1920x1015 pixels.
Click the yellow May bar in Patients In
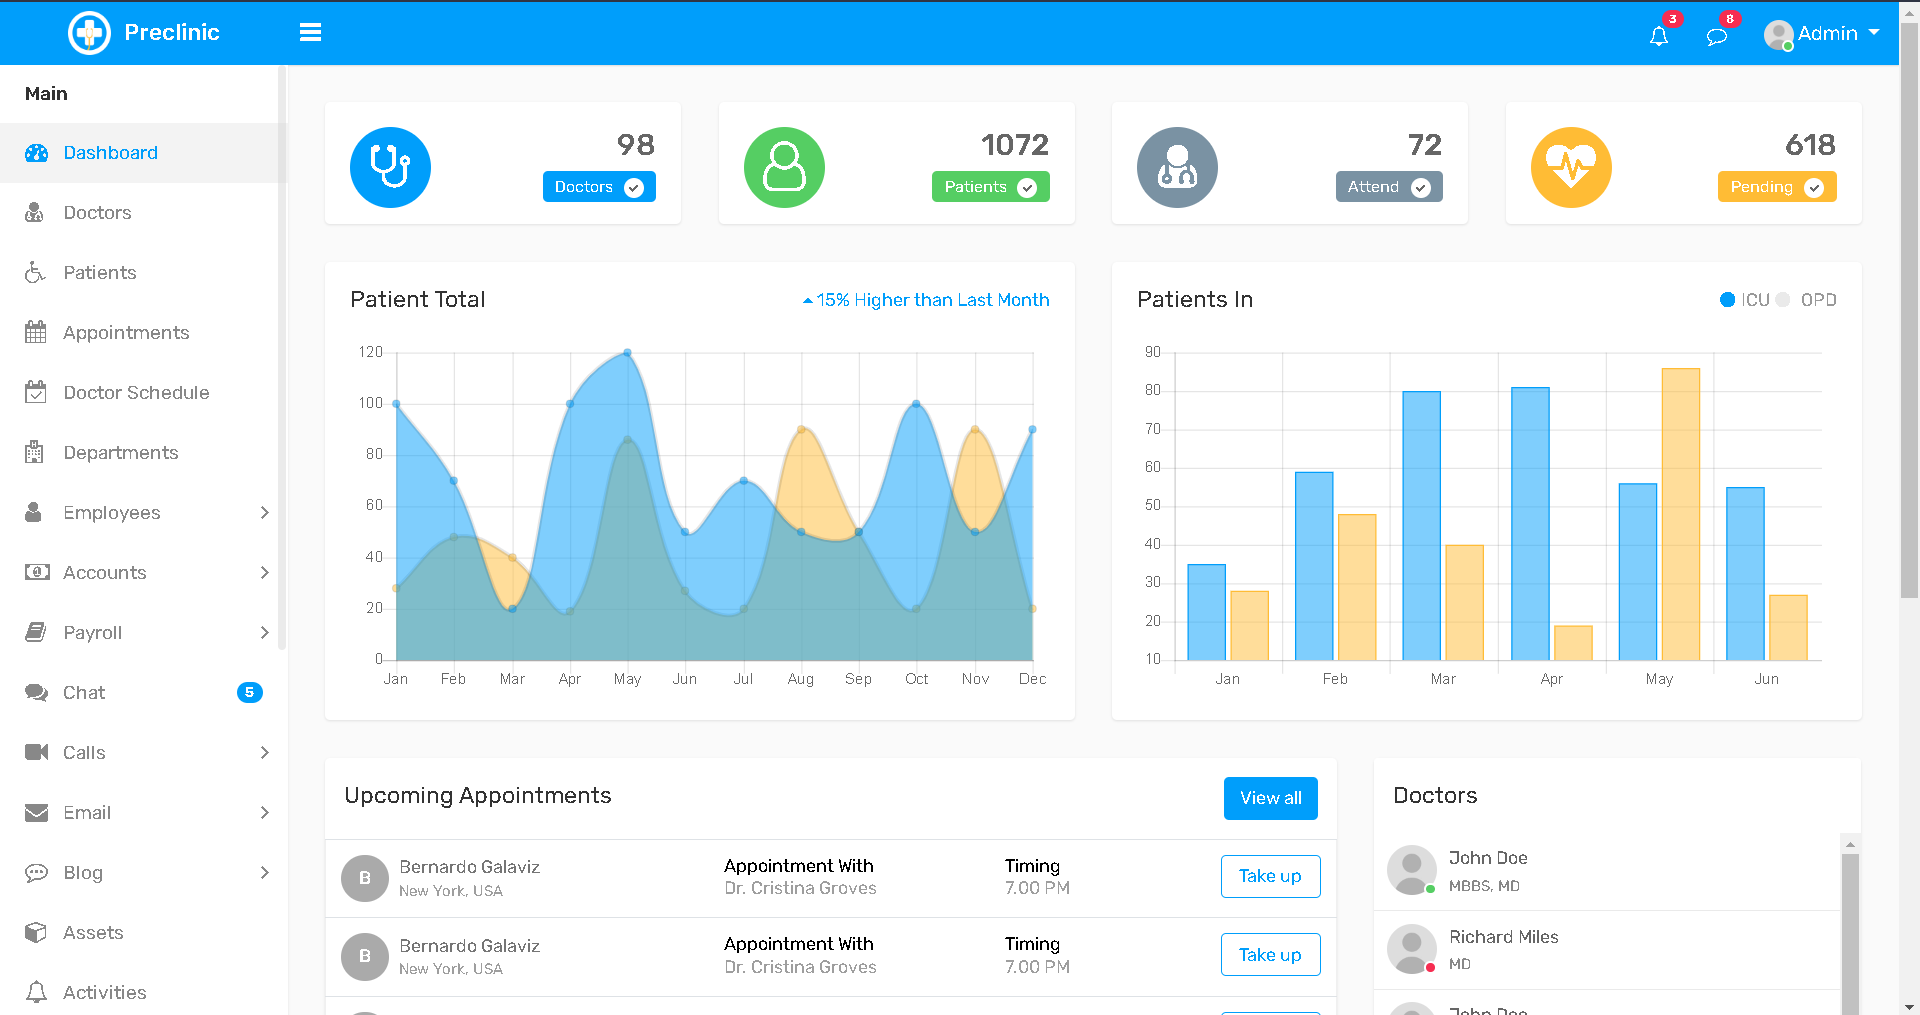1680,514
